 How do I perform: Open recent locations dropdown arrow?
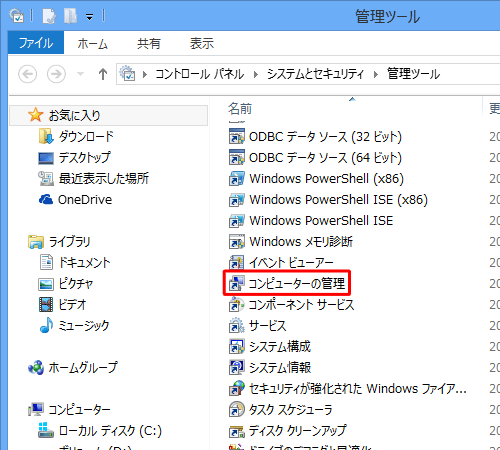(x=80, y=74)
